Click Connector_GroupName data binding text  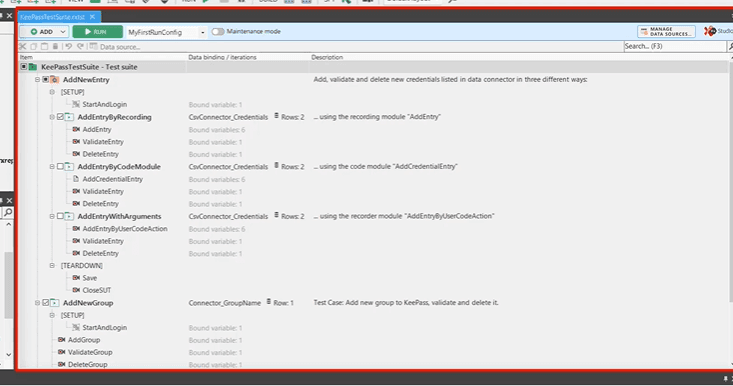[x=225, y=303]
